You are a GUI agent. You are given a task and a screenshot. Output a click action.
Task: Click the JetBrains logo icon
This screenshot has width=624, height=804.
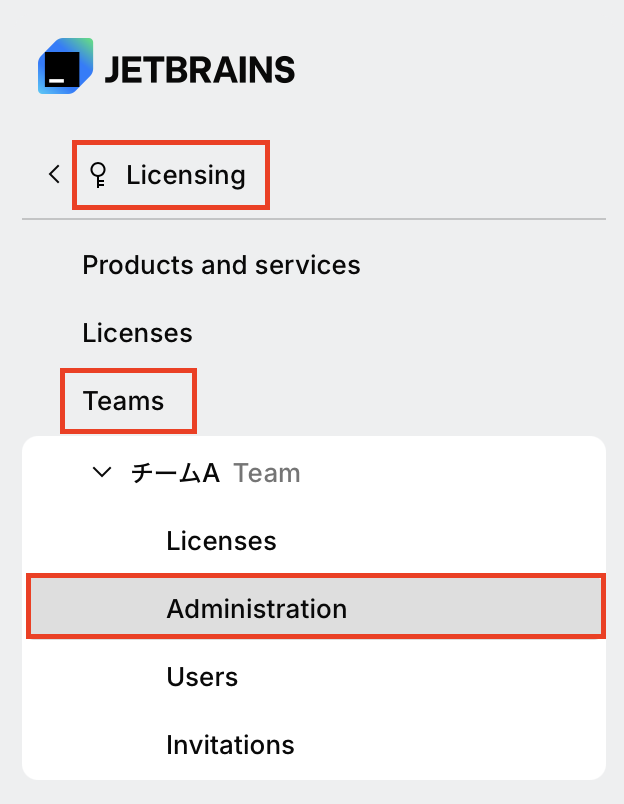66,66
